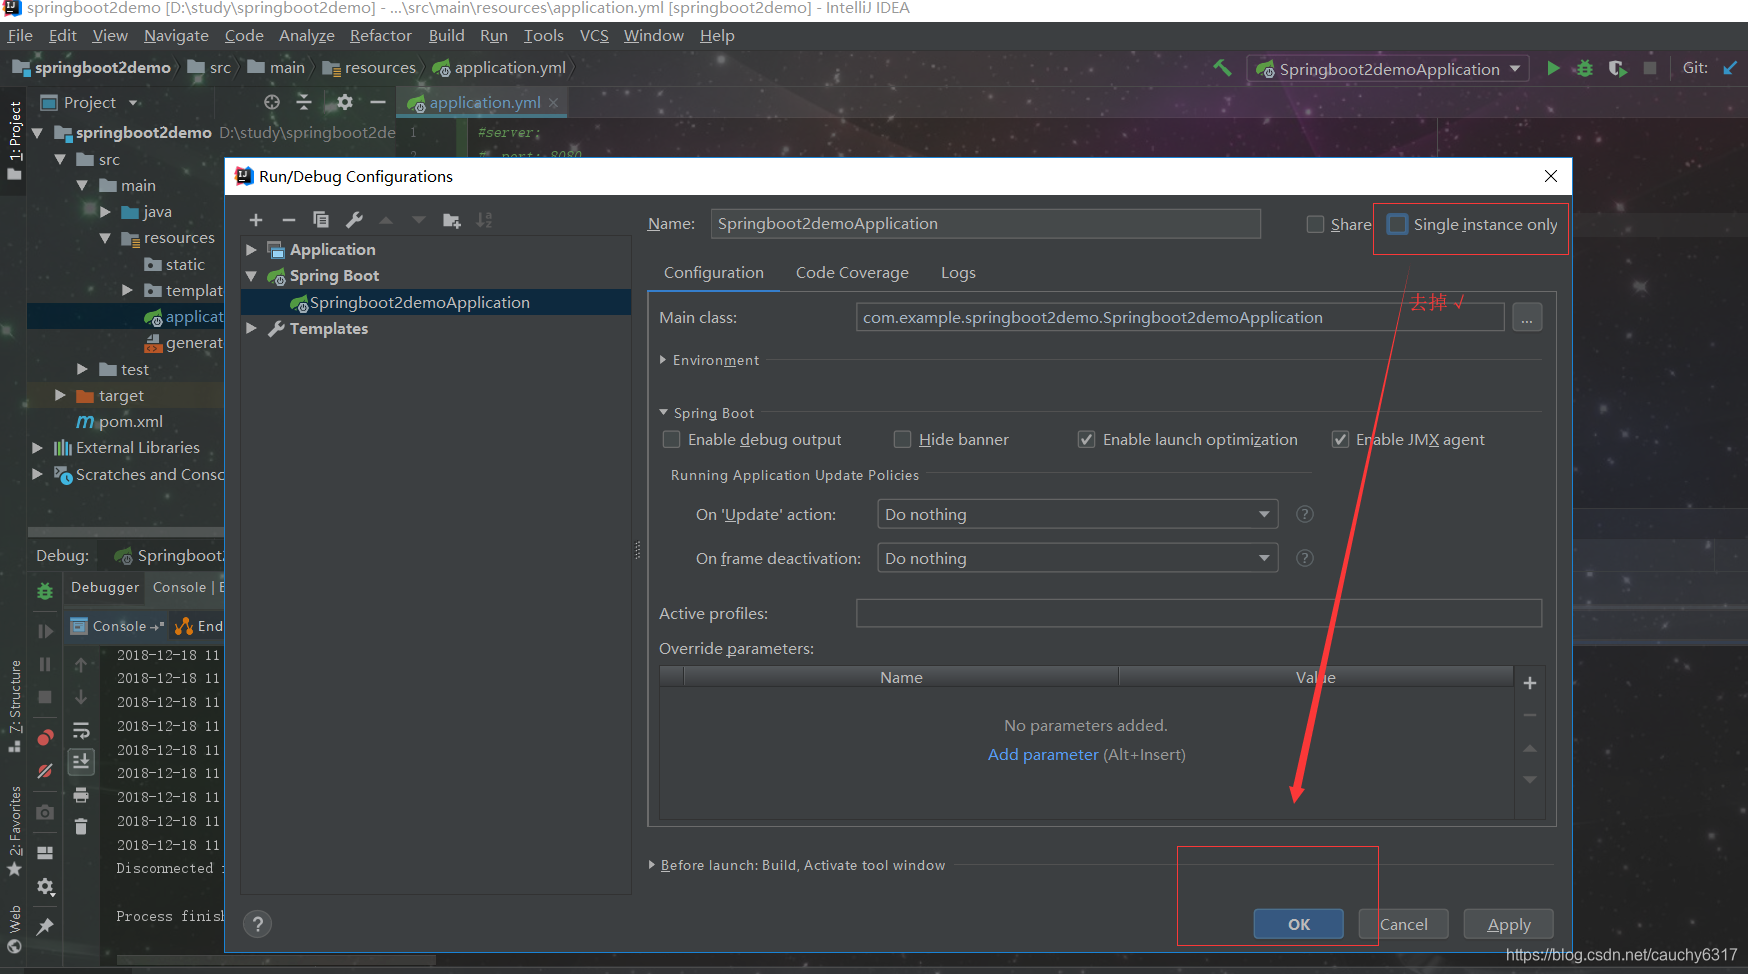Image resolution: width=1748 pixels, height=974 pixels.
Task: Click the Add New Configuration plus icon
Action: (256, 220)
